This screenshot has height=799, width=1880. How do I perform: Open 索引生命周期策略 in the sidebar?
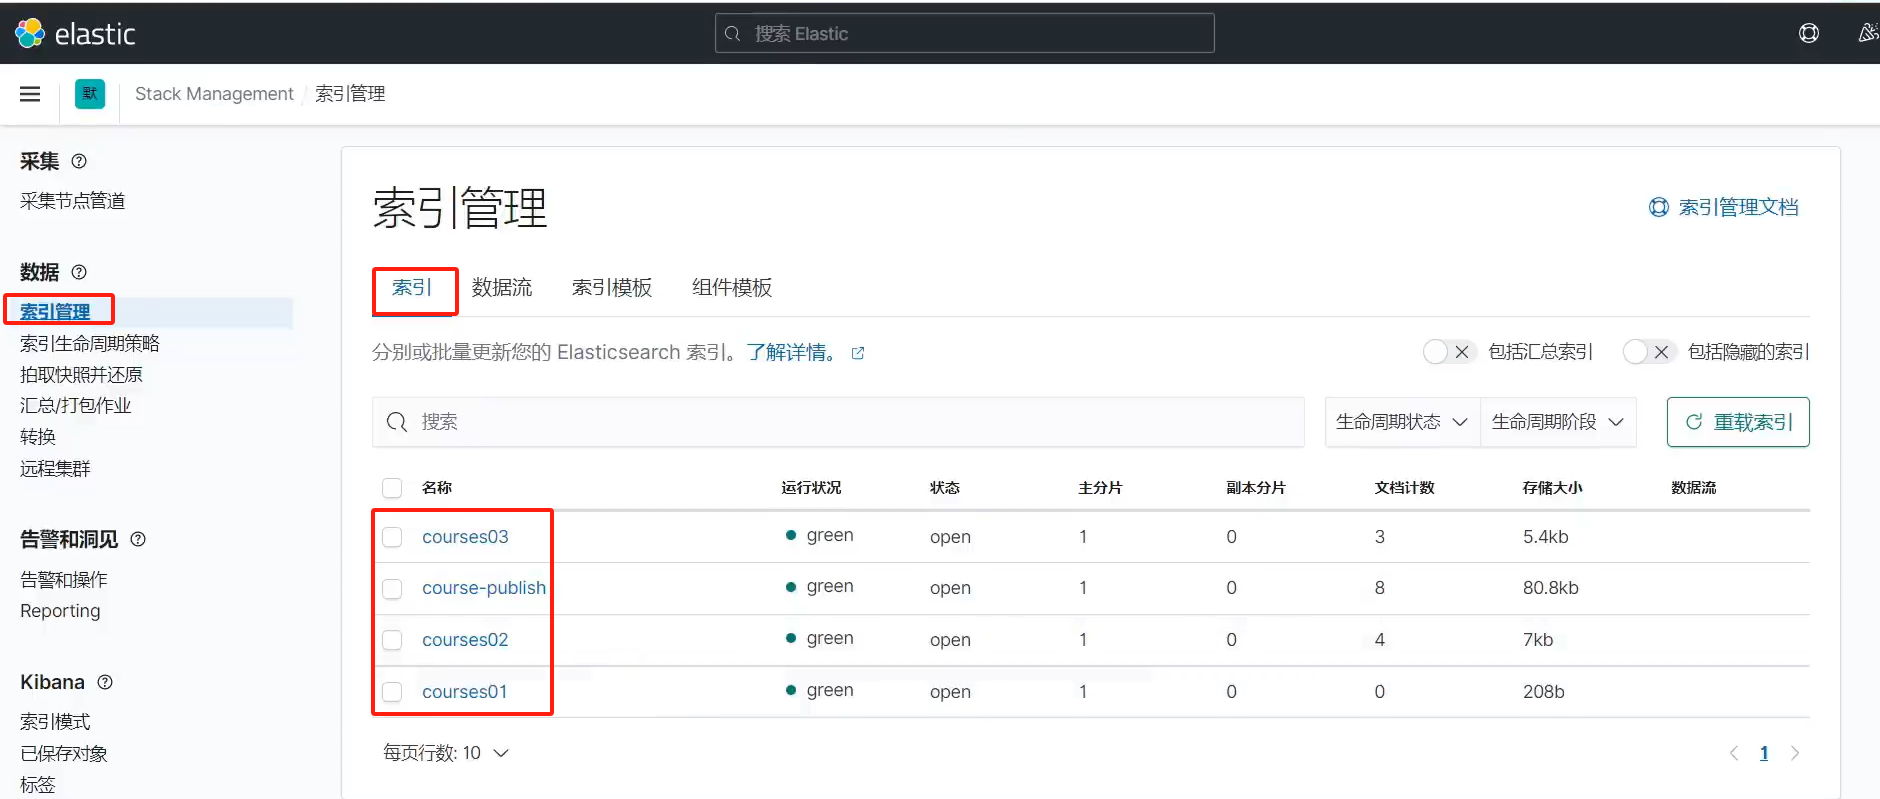[90, 343]
